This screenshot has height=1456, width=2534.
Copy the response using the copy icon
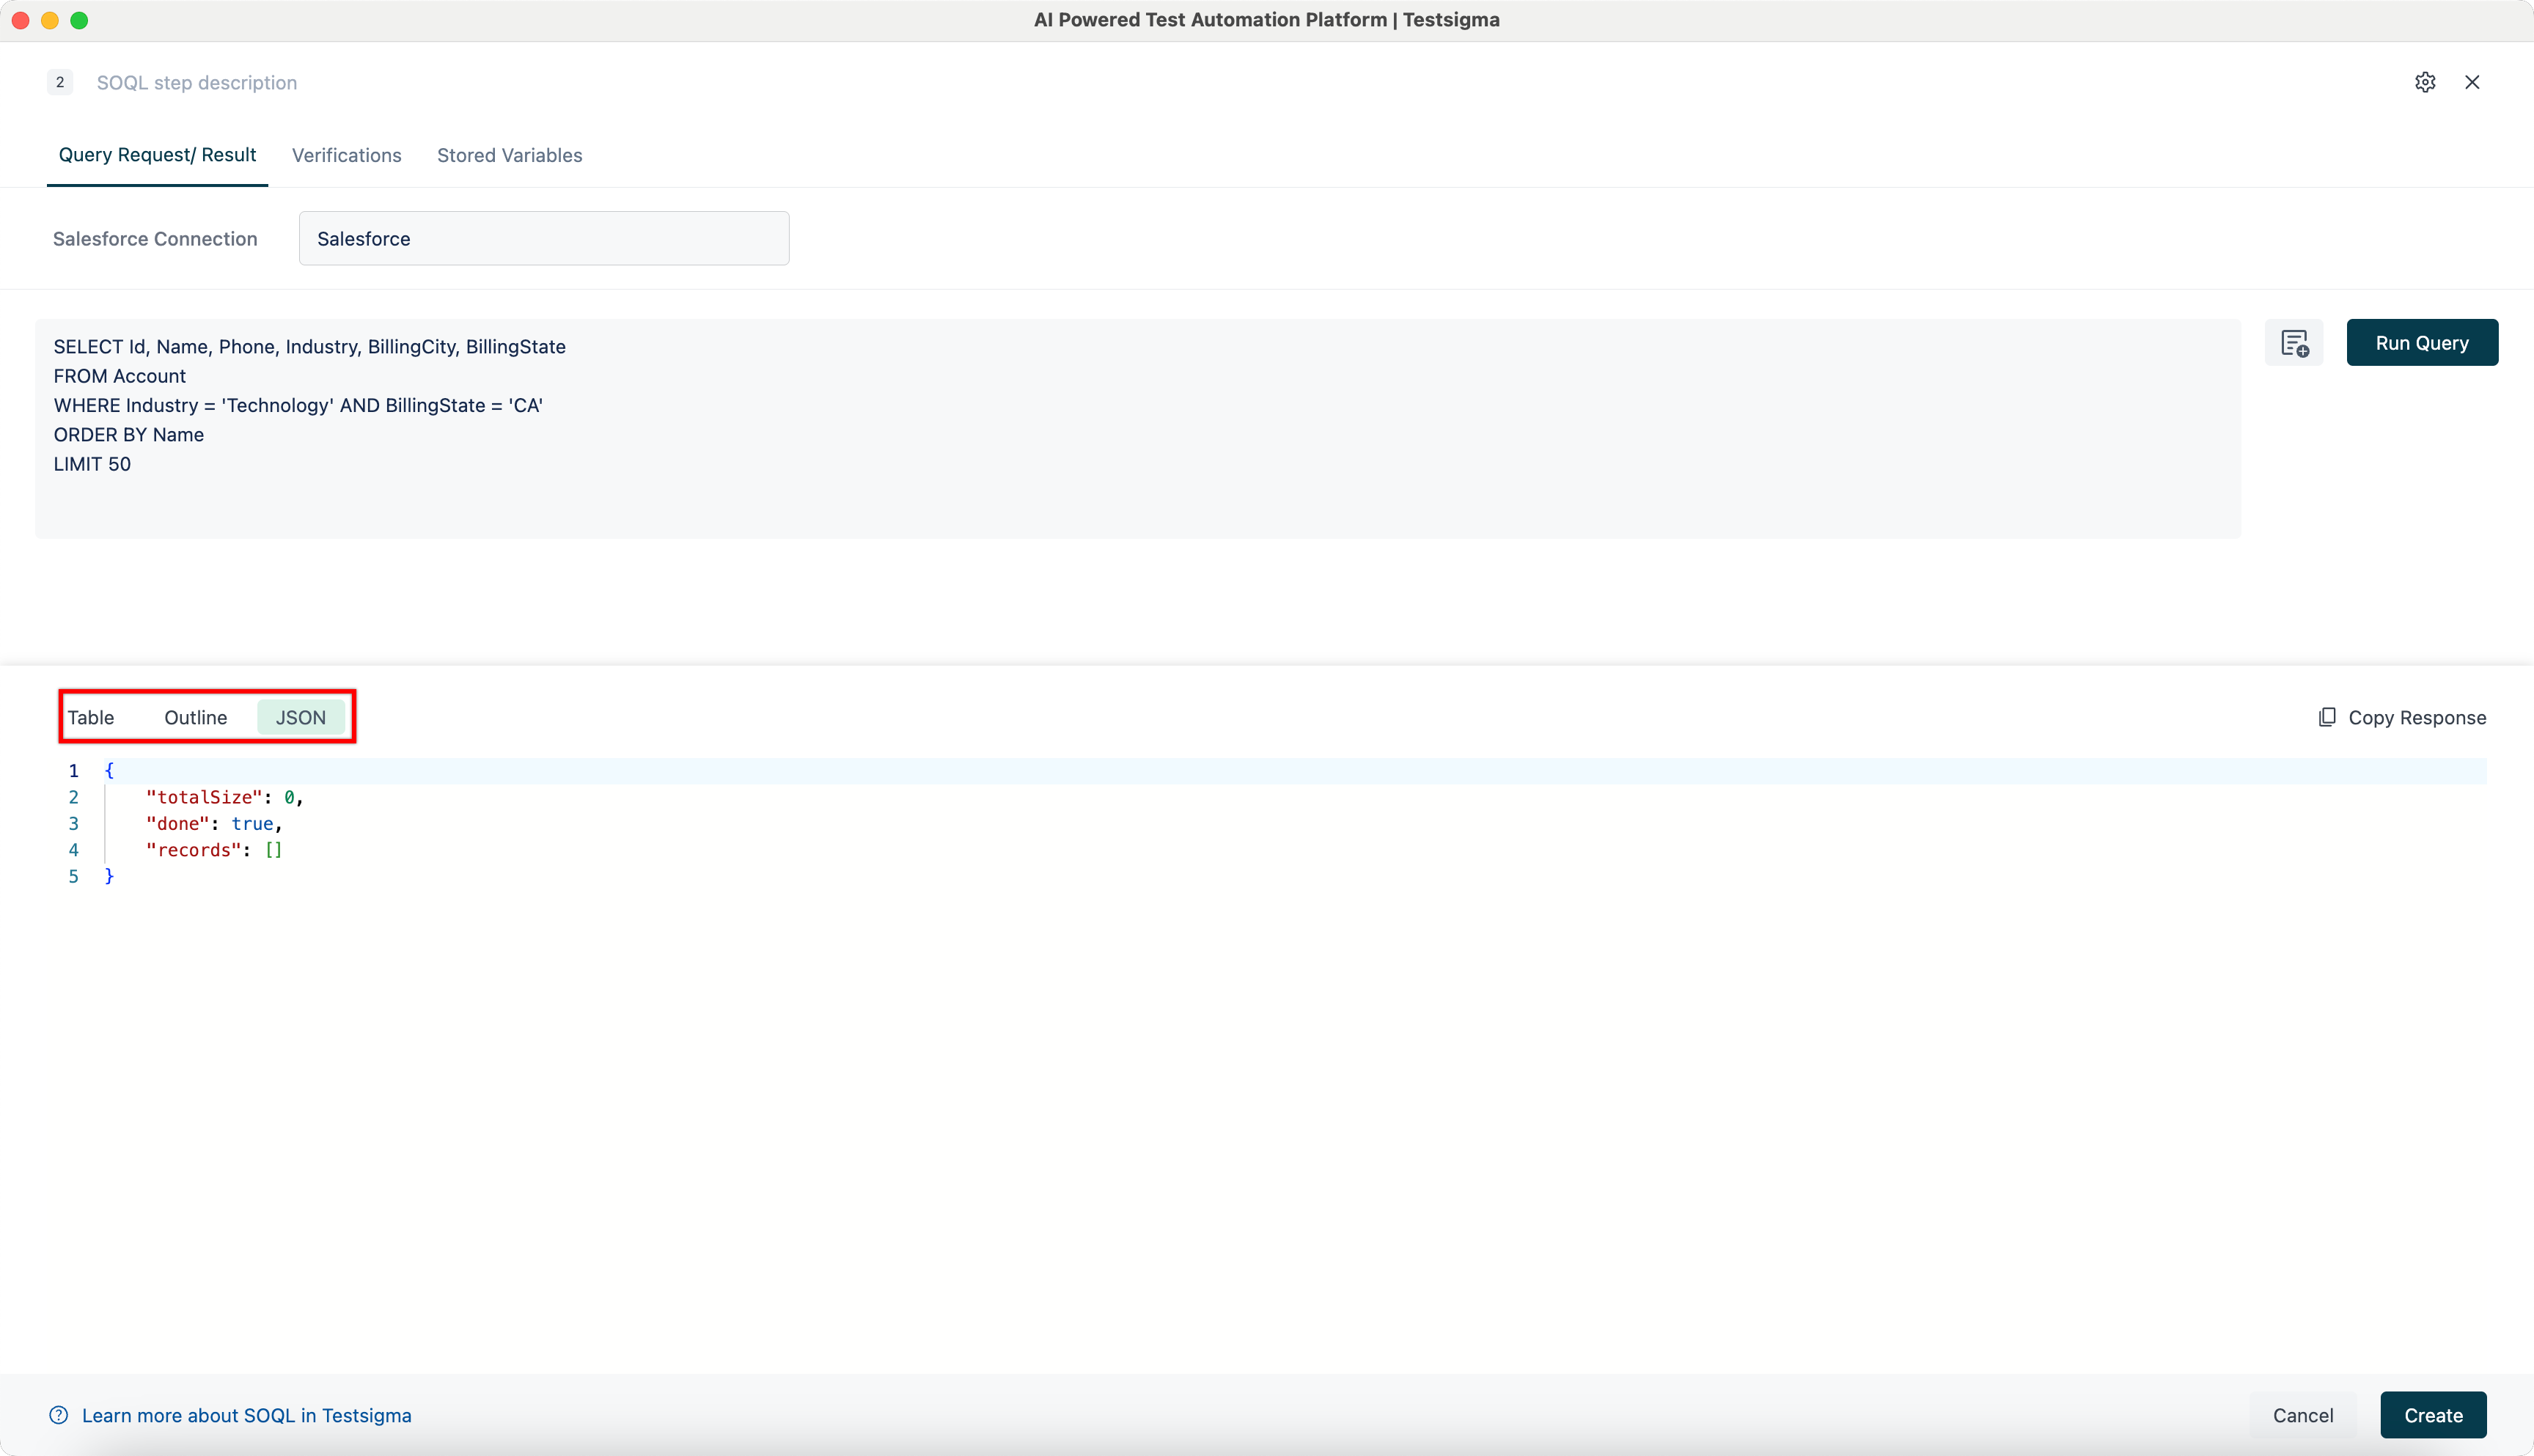pos(2328,717)
